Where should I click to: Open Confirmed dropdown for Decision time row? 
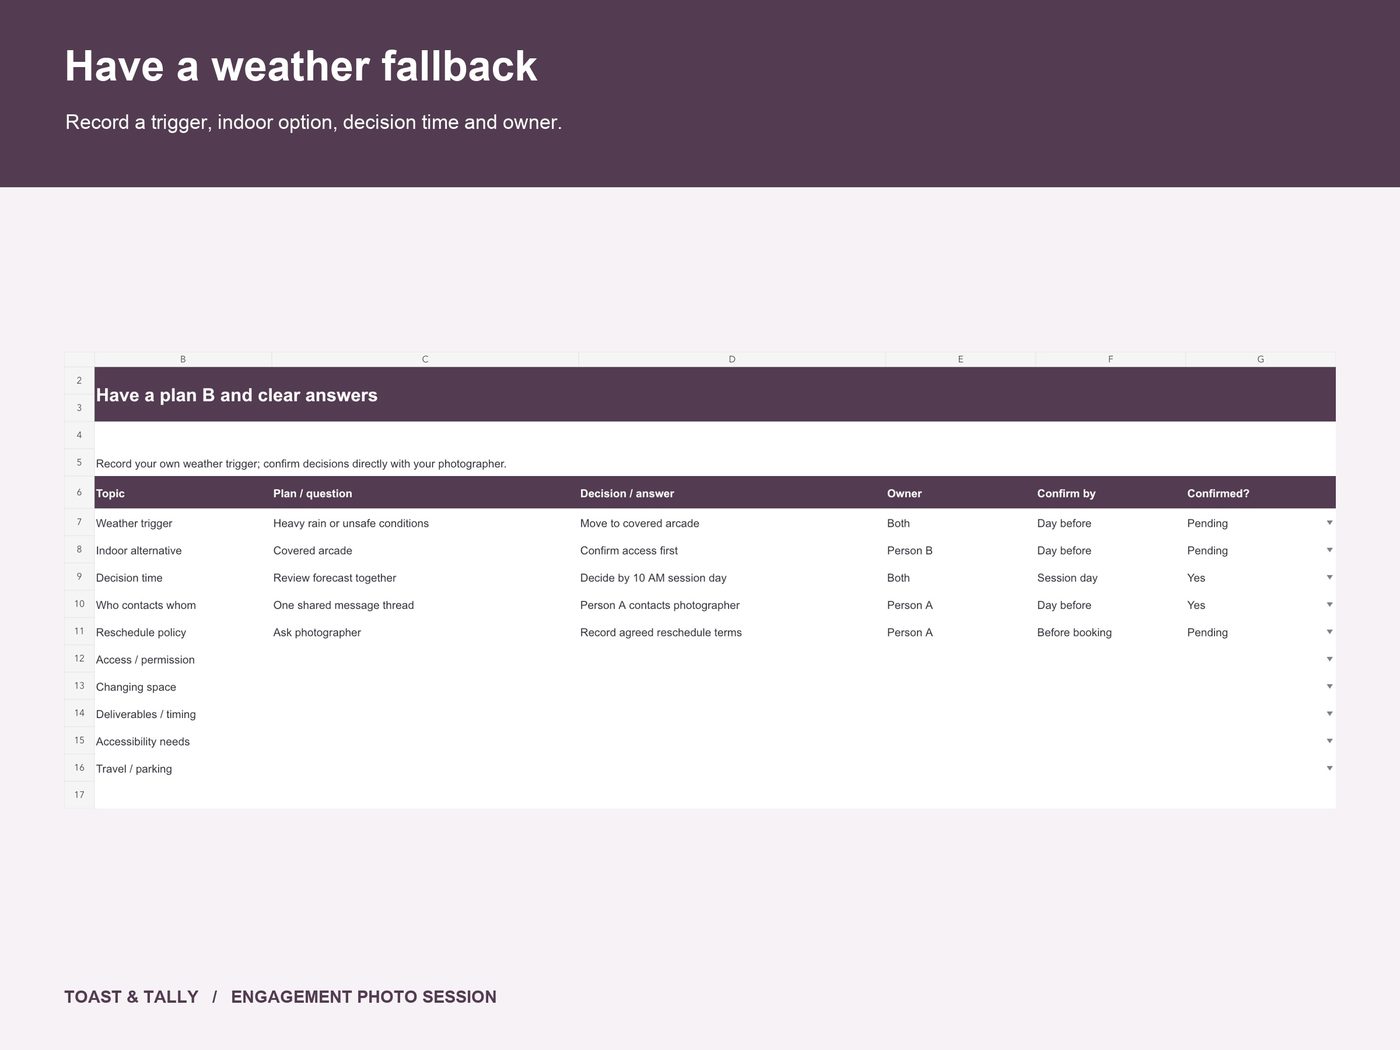tap(1329, 577)
